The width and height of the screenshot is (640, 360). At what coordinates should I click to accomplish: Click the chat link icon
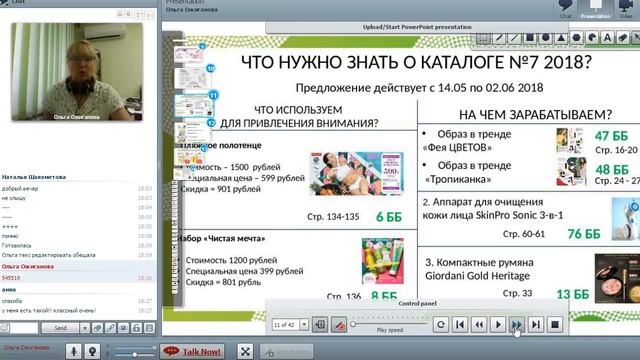point(110,328)
